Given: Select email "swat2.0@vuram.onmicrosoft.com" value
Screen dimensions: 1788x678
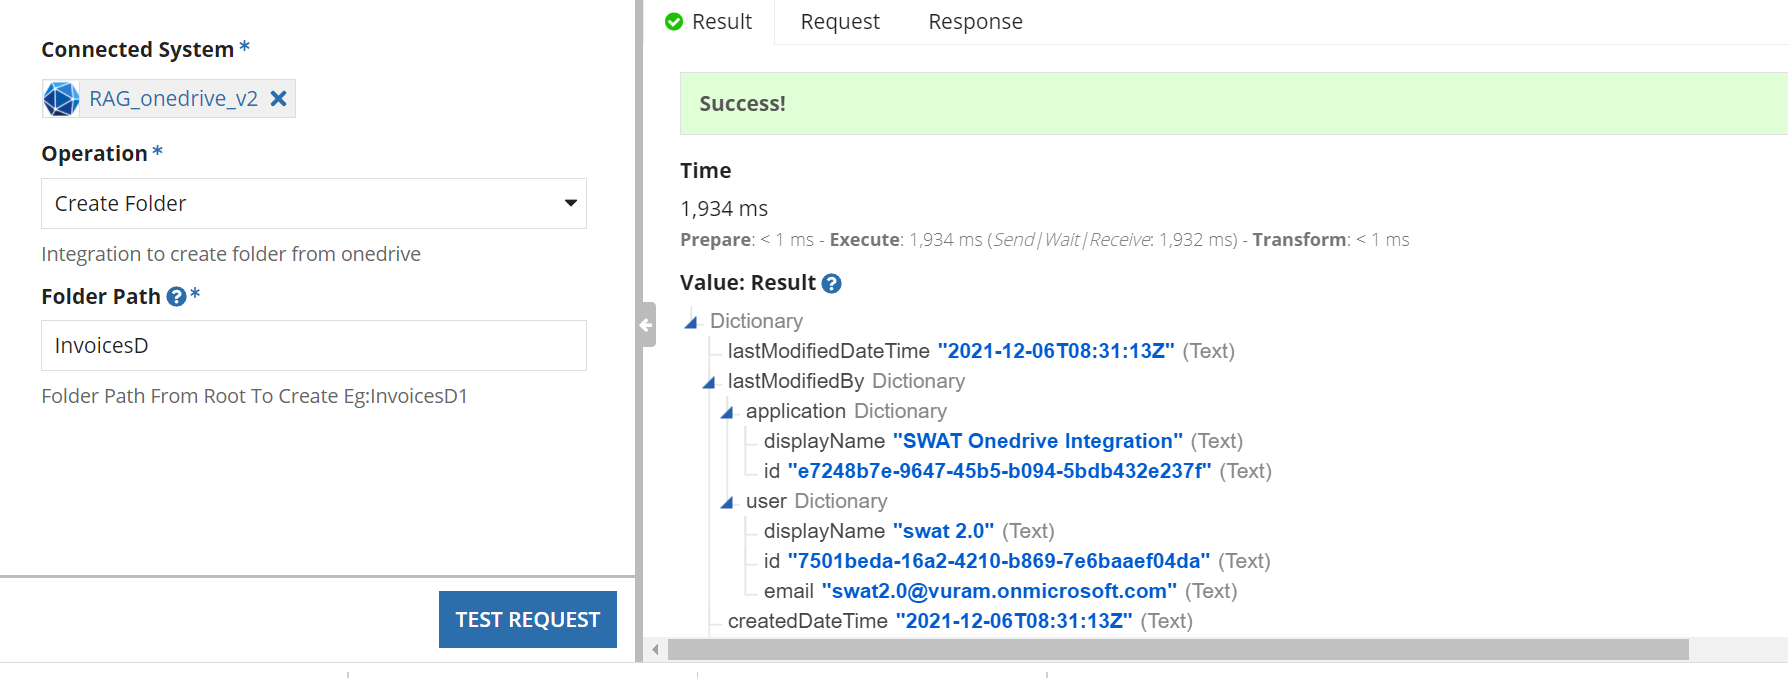Looking at the screenshot, I should (x=999, y=591).
